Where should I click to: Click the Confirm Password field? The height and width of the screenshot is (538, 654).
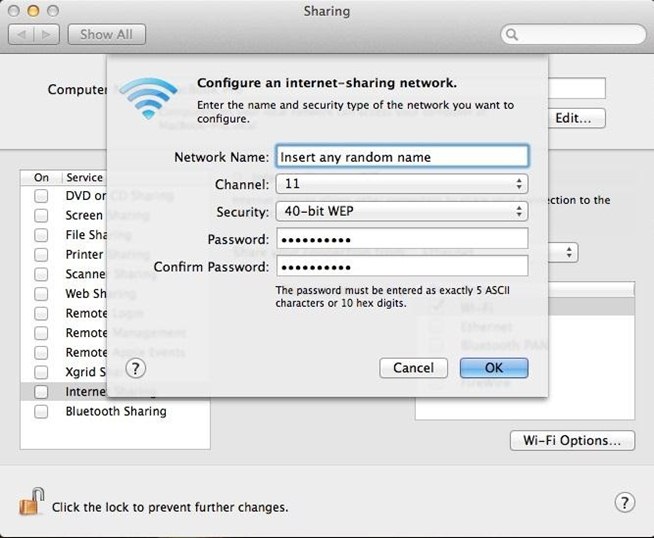[402, 266]
